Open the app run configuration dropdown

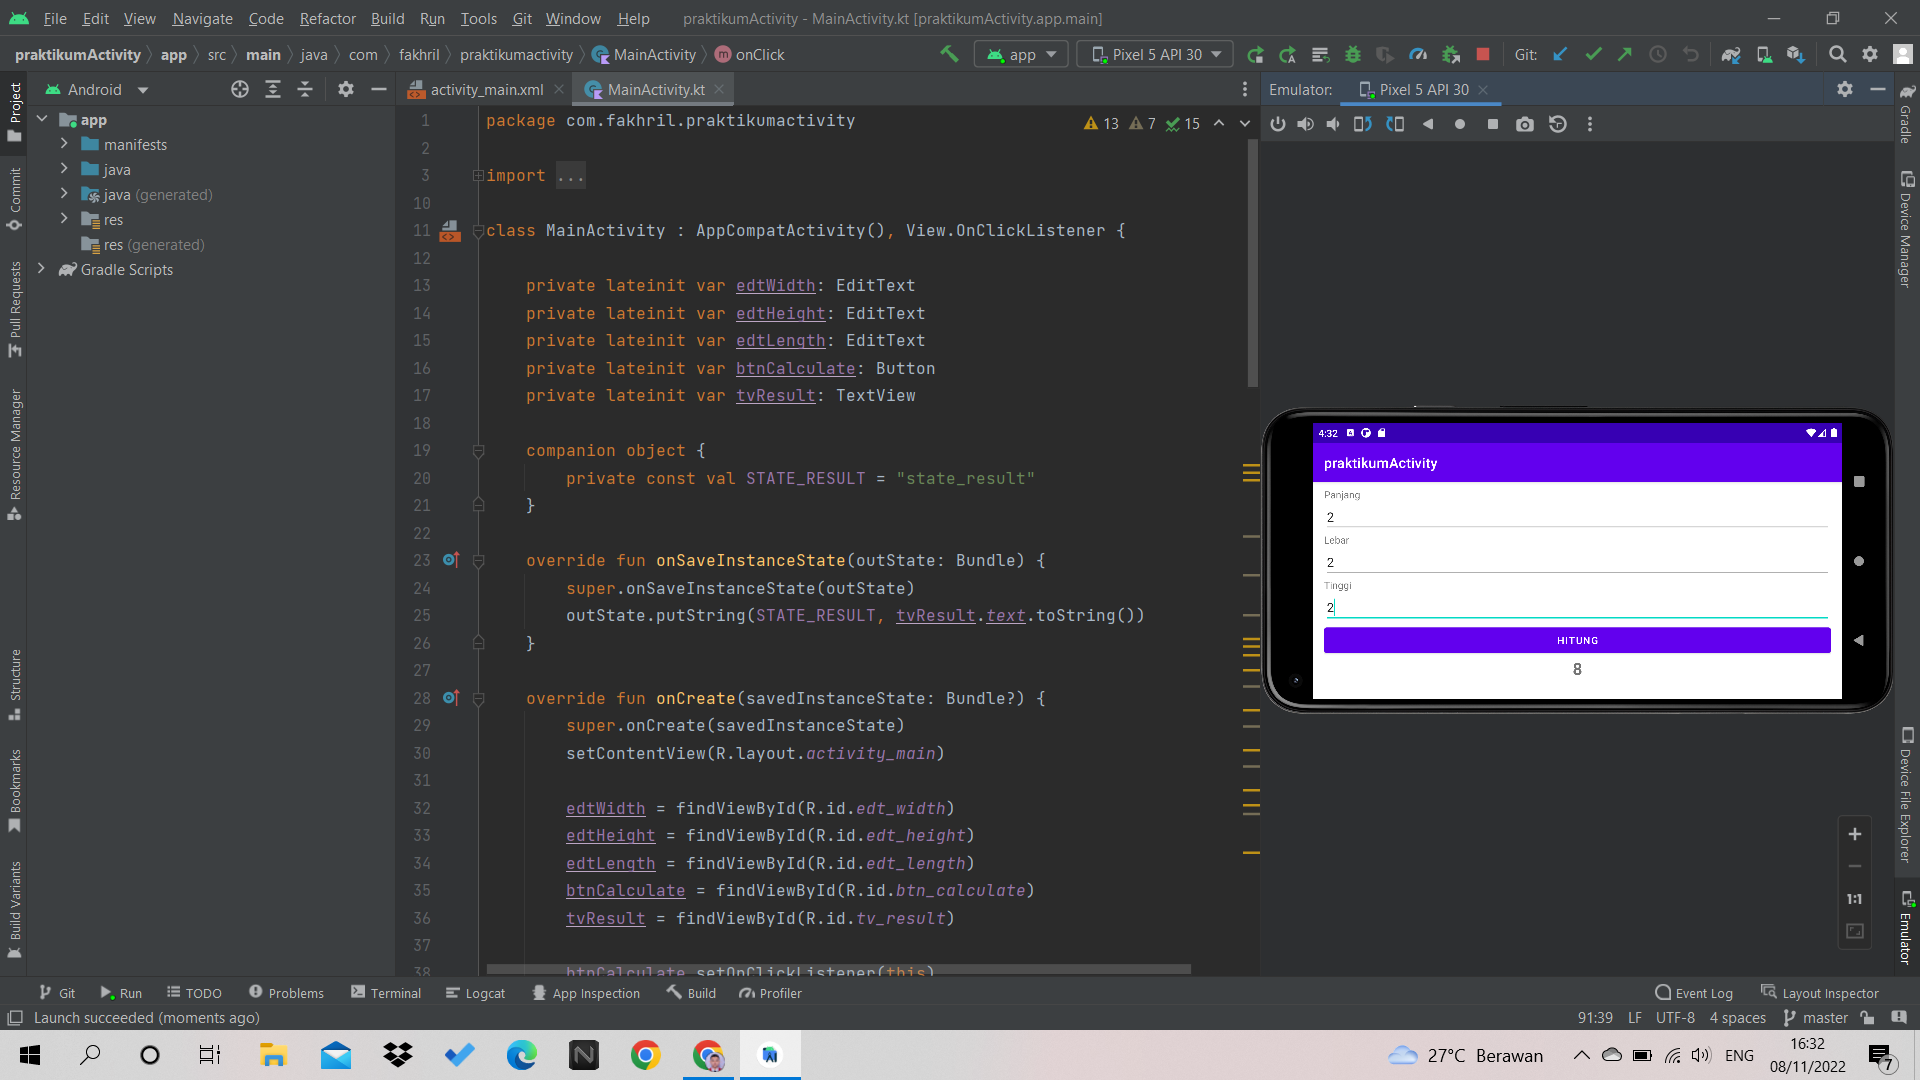pyautogui.click(x=1021, y=54)
